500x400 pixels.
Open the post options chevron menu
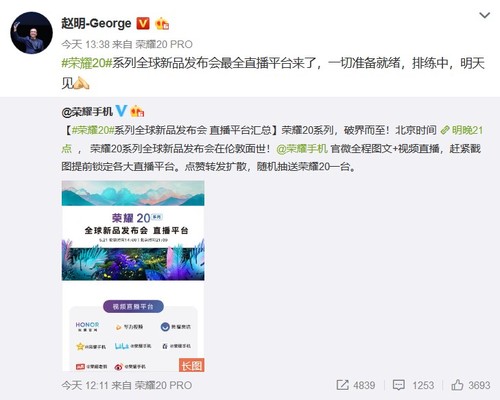coord(484,15)
